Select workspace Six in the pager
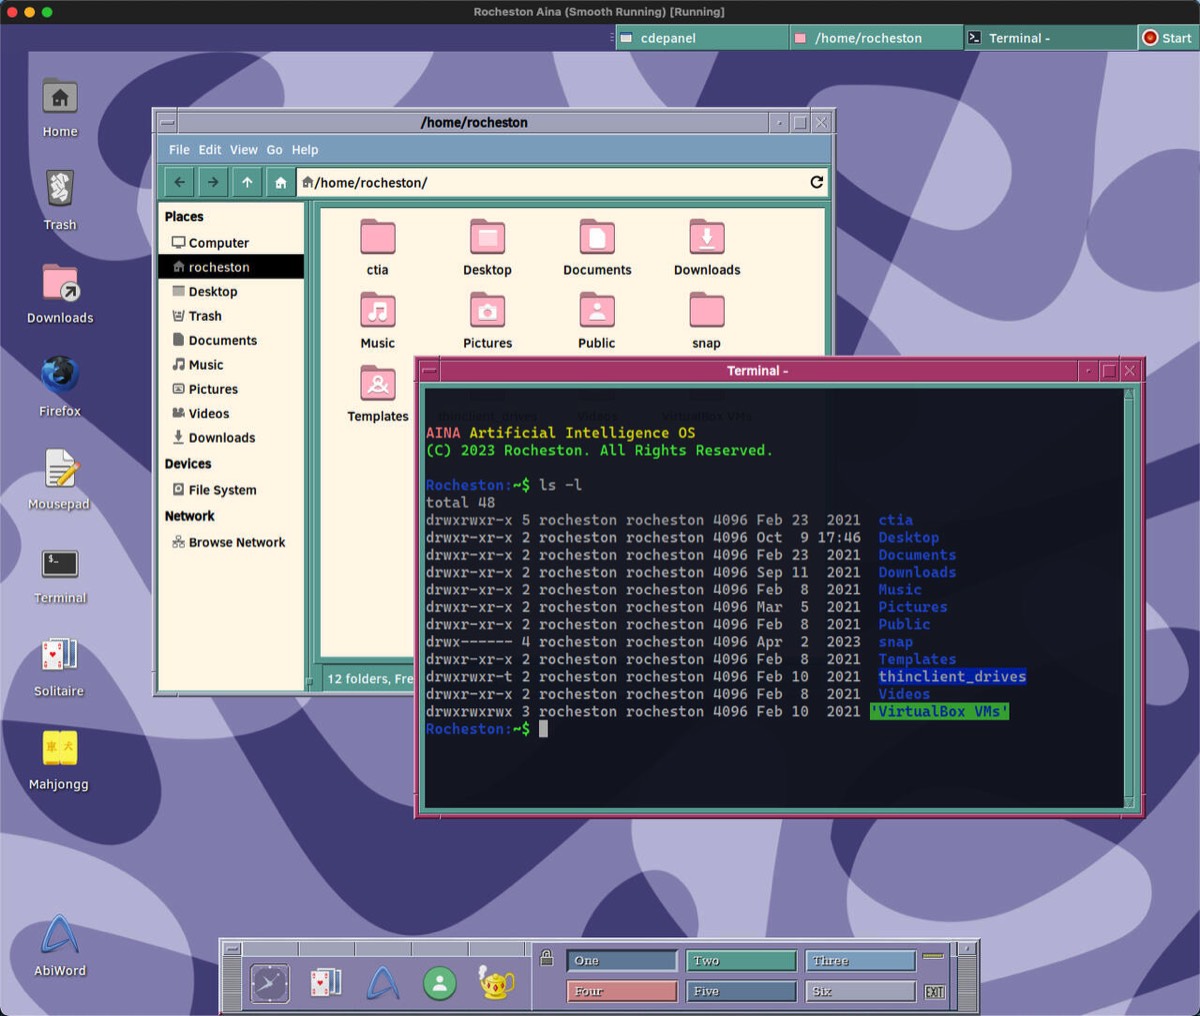The image size is (1200, 1016). (x=859, y=991)
